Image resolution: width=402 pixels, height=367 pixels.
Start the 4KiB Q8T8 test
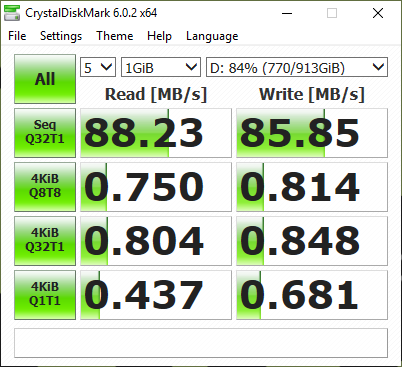(x=45, y=187)
